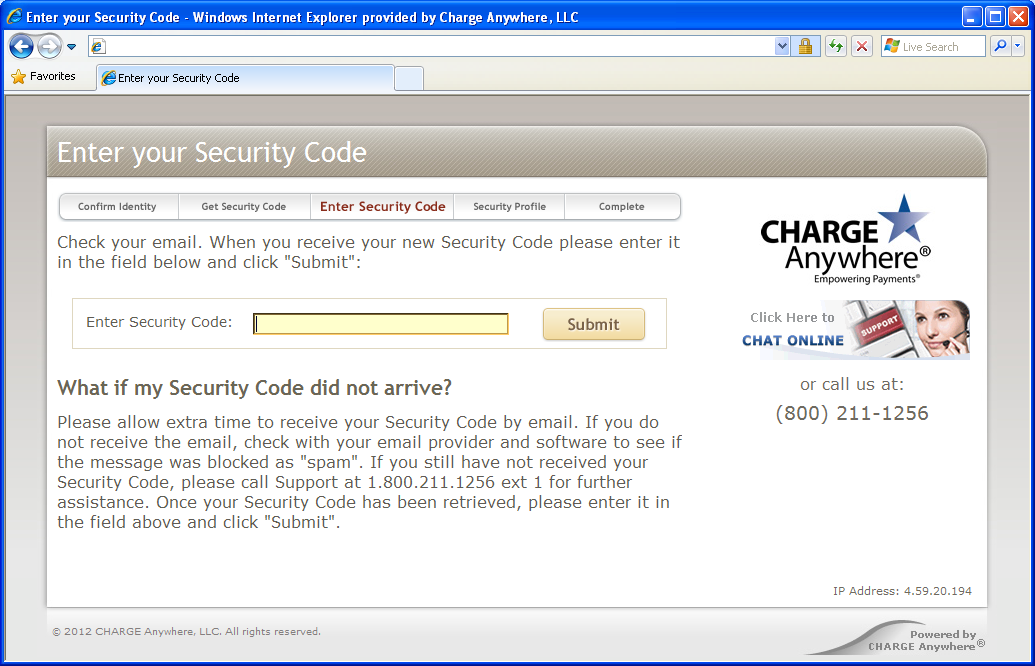Image resolution: width=1035 pixels, height=666 pixels.
Task: Open the Favorites star menu
Action: (44, 77)
